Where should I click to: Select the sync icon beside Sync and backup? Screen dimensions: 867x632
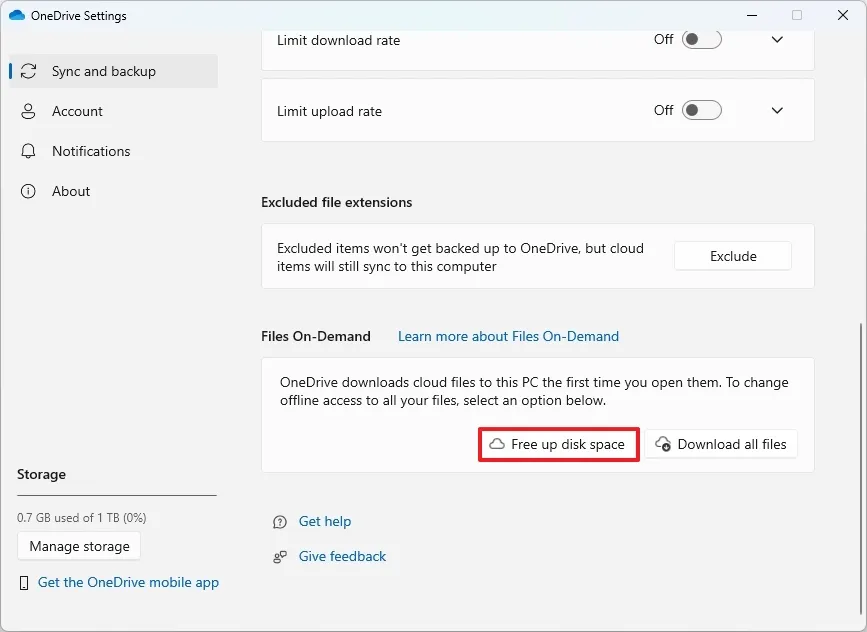30,71
